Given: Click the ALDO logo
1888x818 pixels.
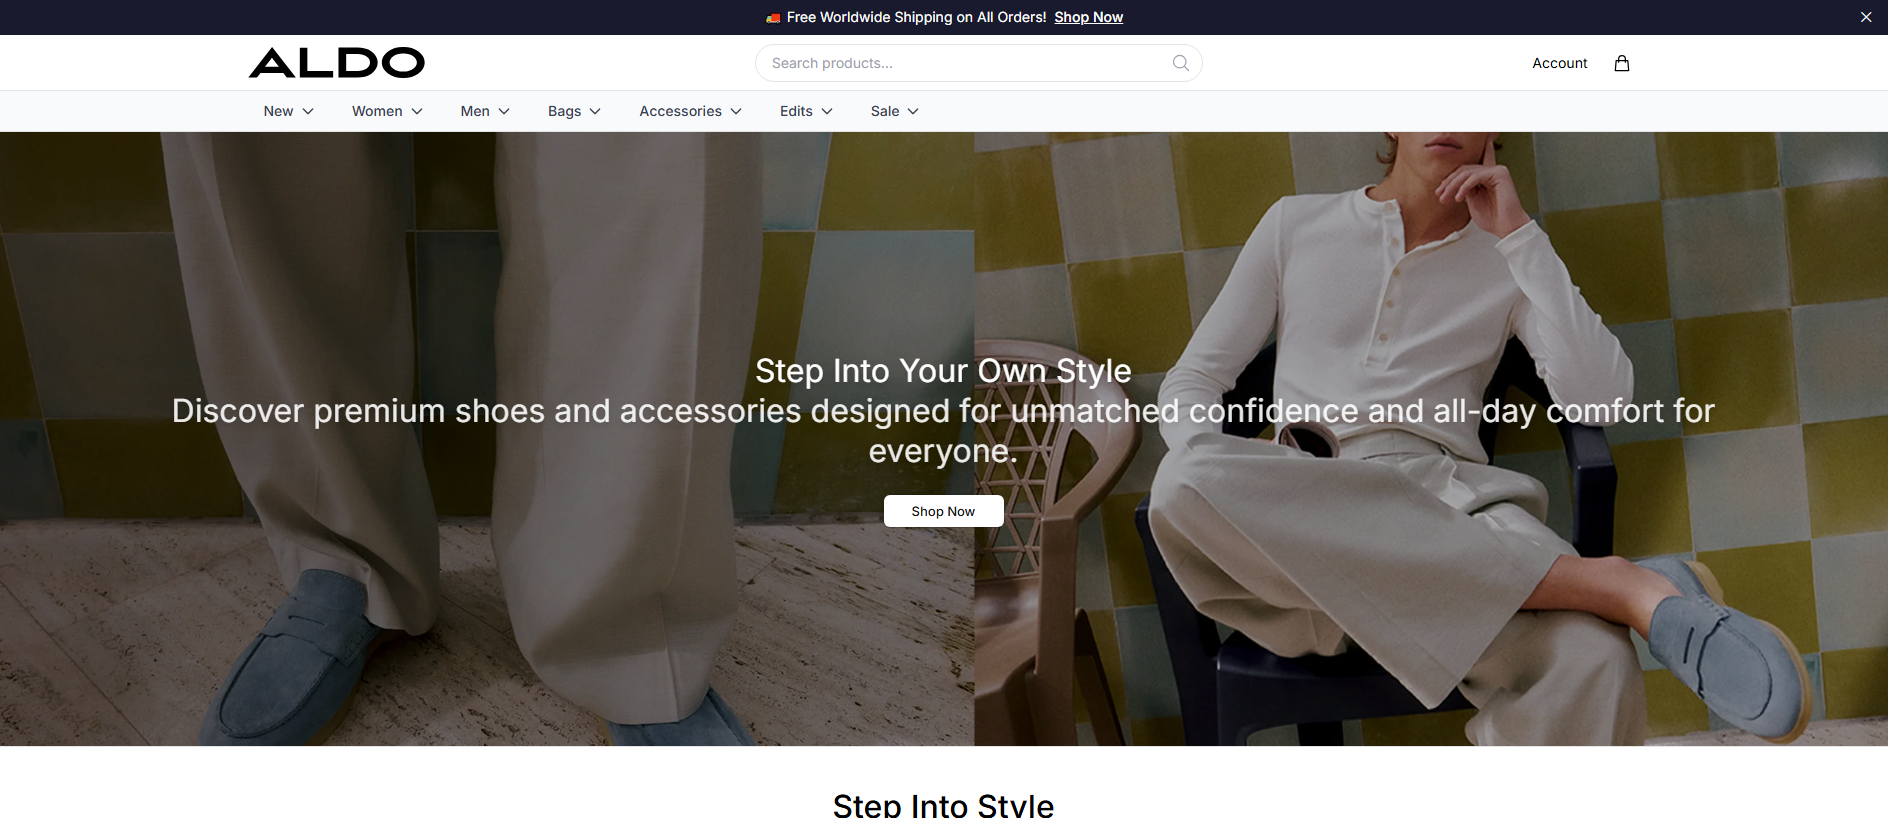Looking at the screenshot, I should pos(337,63).
